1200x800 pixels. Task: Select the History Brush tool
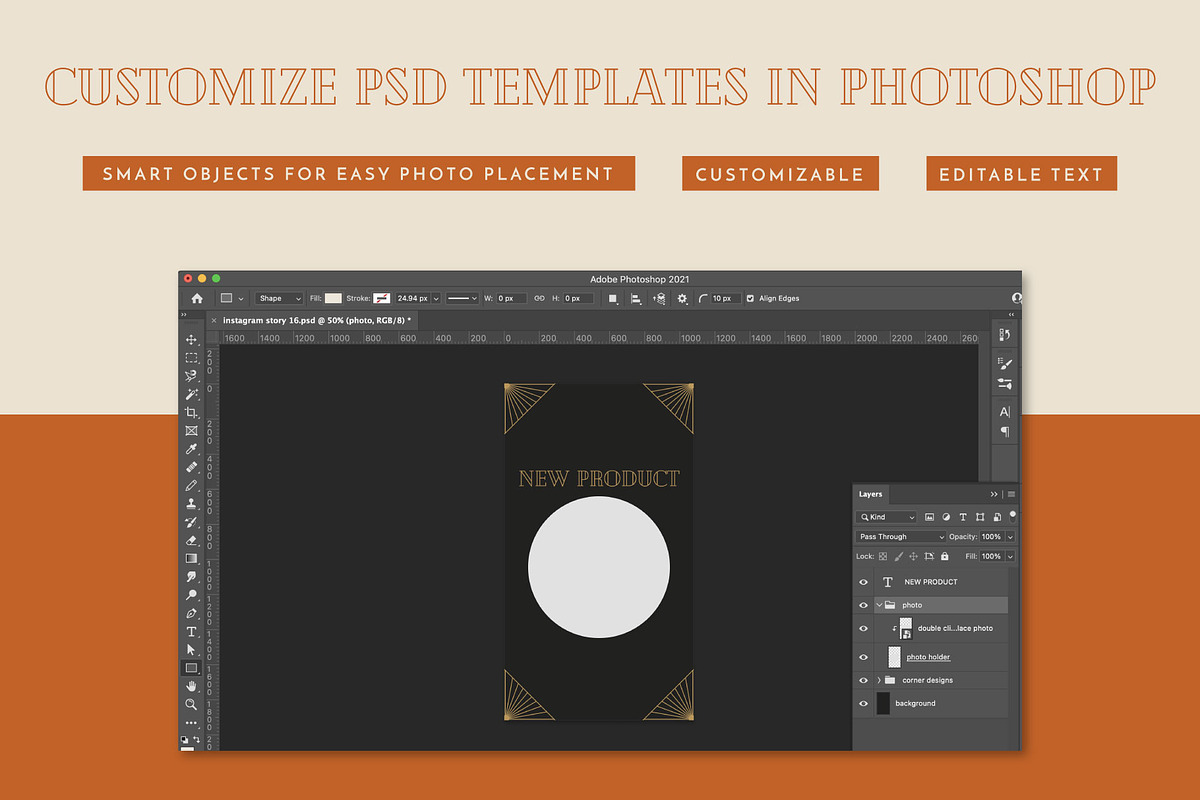coord(191,522)
